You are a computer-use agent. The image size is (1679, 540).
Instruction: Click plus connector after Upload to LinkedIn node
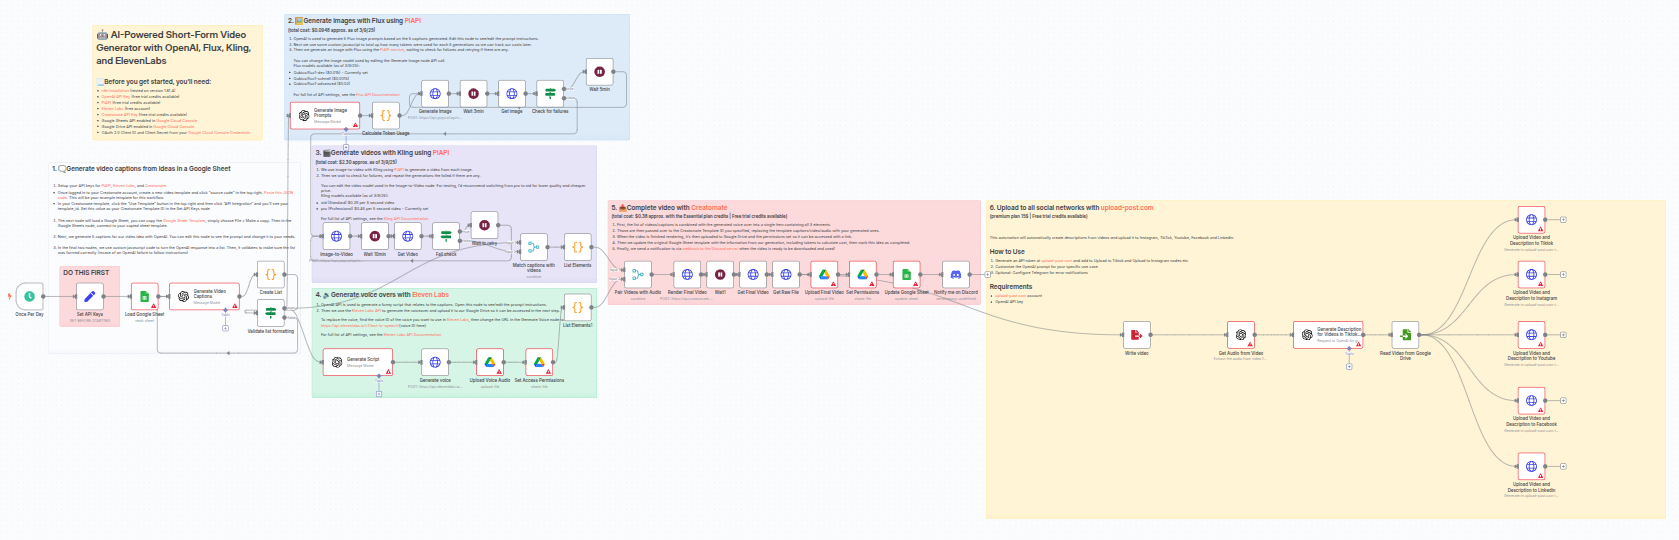[1563, 466]
